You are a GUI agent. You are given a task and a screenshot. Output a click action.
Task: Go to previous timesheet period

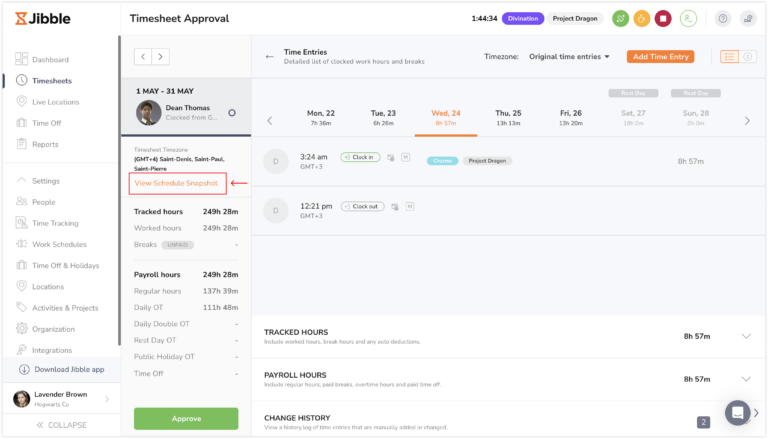(x=143, y=57)
